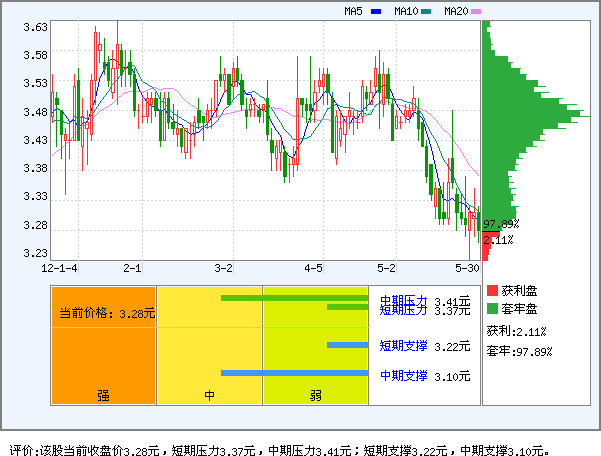601x456 pixels.
Task: Click the 12-1-4 date axis label
Action: click(x=59, y=268)
